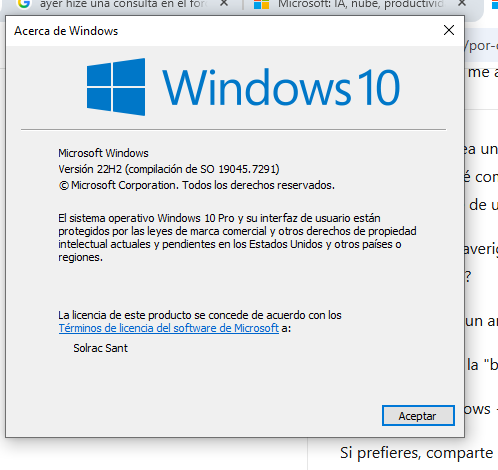The width and height of the screenshot is (498, 470).
Task: Click the Windows 10 flag logo
Action: point(116,87)
